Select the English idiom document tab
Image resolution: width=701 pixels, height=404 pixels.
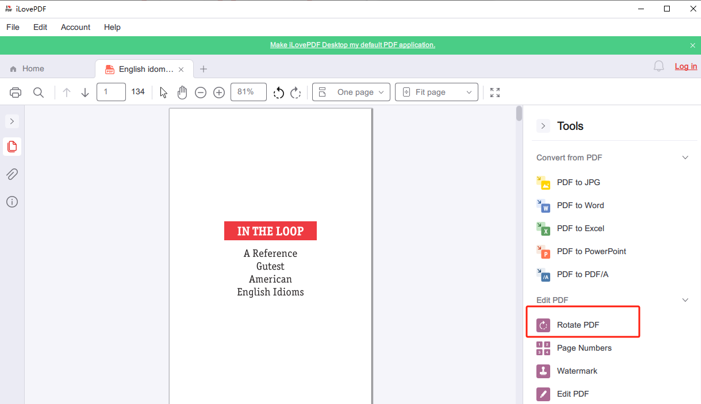point(145,69)
